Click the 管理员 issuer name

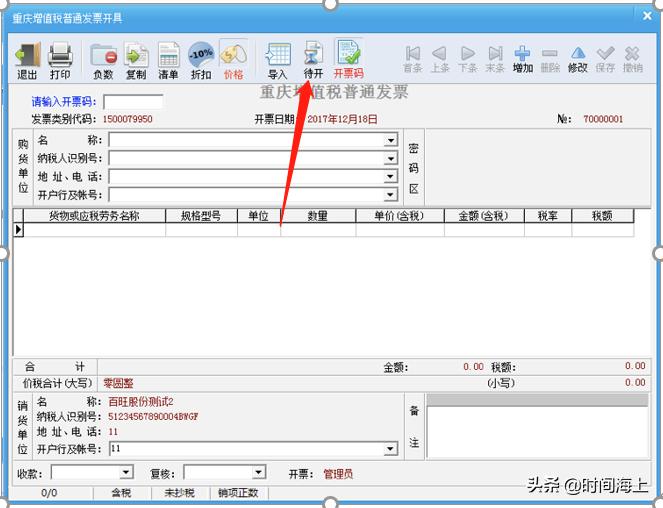338,474
